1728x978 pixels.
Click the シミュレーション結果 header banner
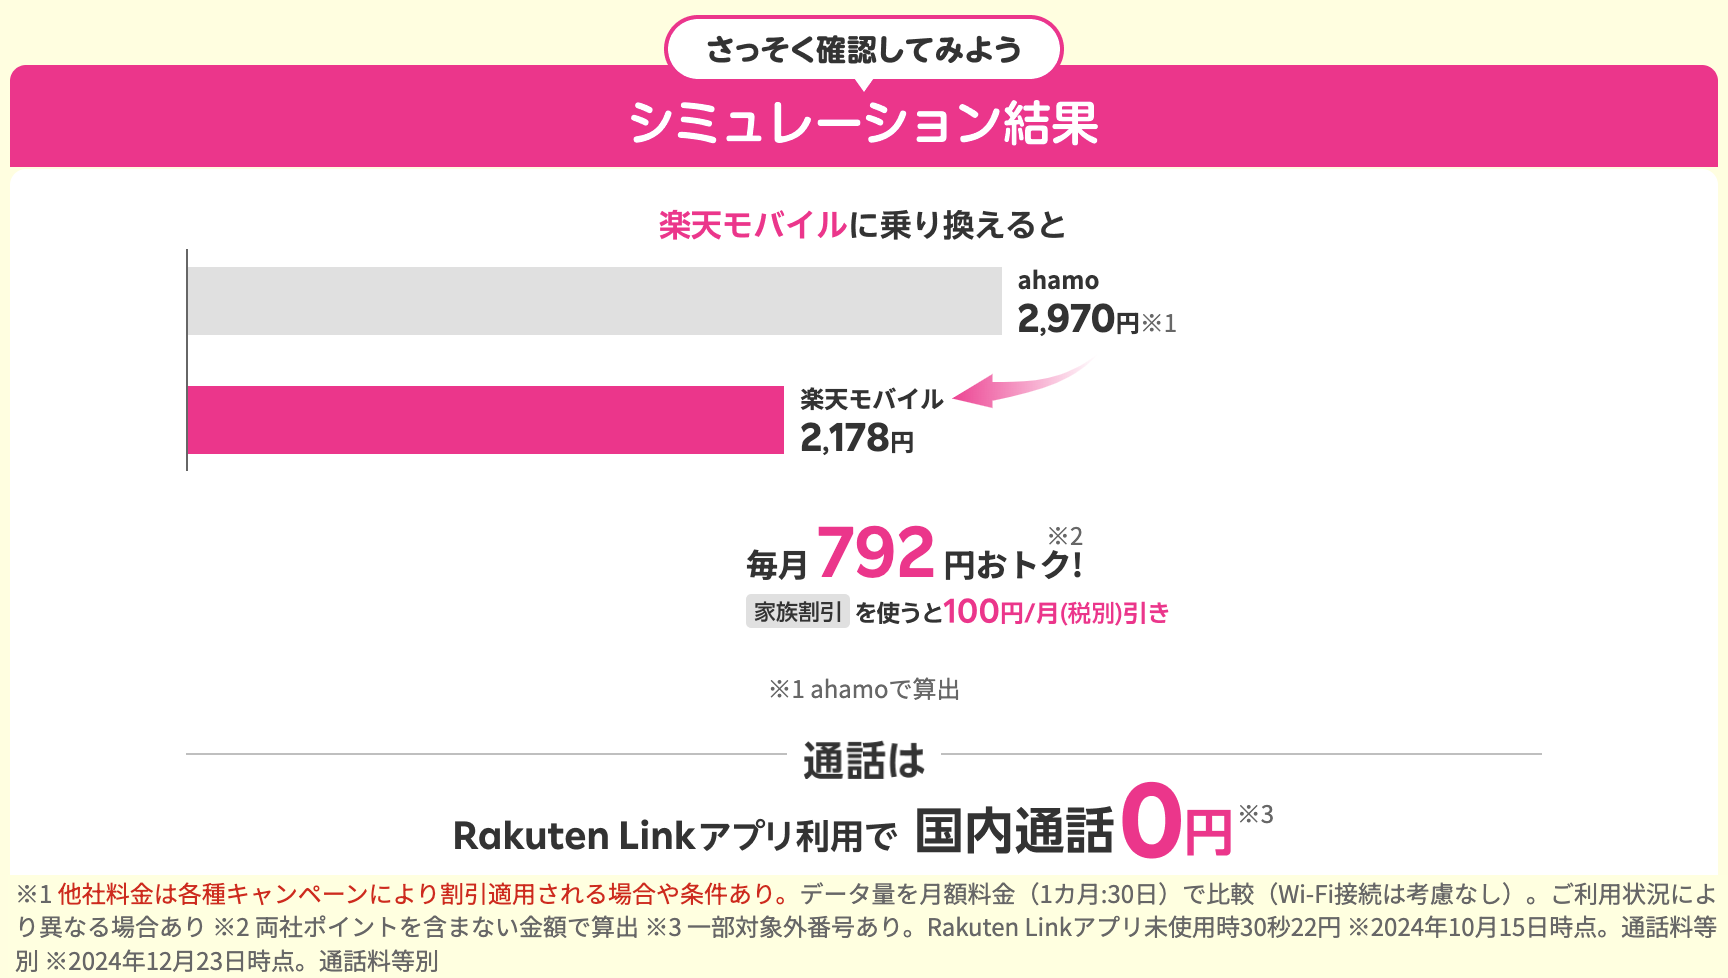click(864, 122)
